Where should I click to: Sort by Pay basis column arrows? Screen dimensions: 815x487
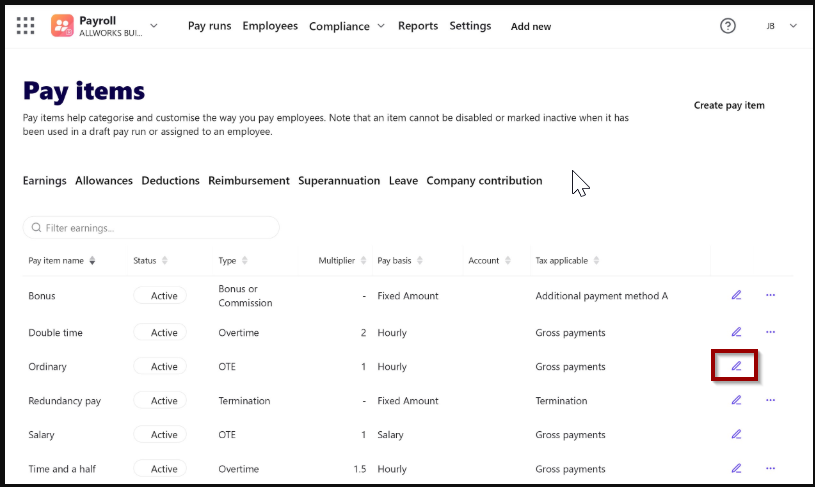point(419,260)
